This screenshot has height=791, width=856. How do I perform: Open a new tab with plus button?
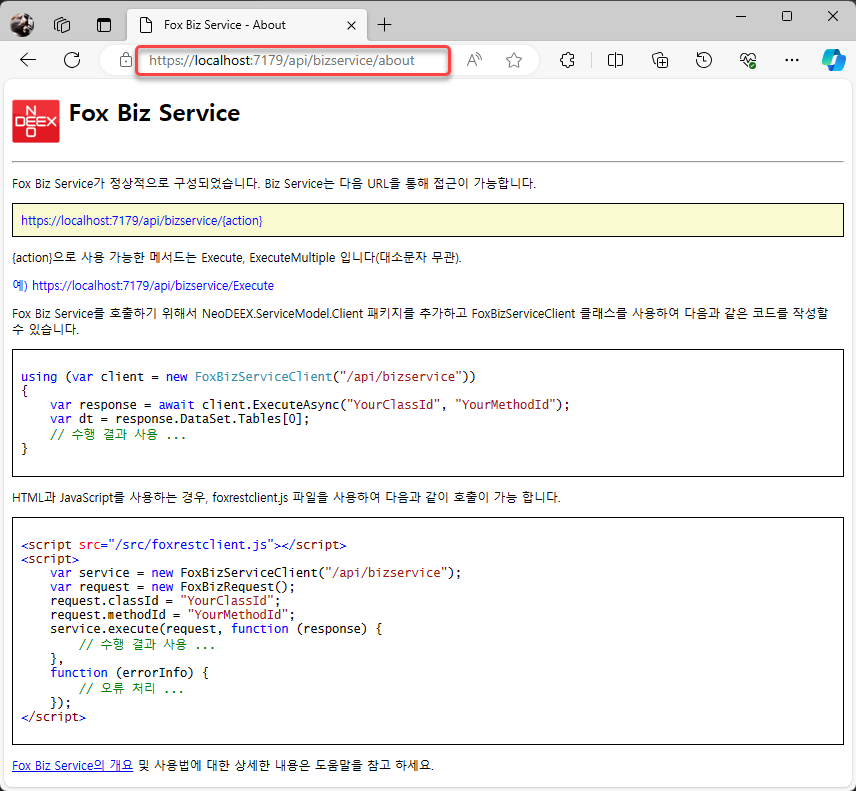(x=384, y=25)
